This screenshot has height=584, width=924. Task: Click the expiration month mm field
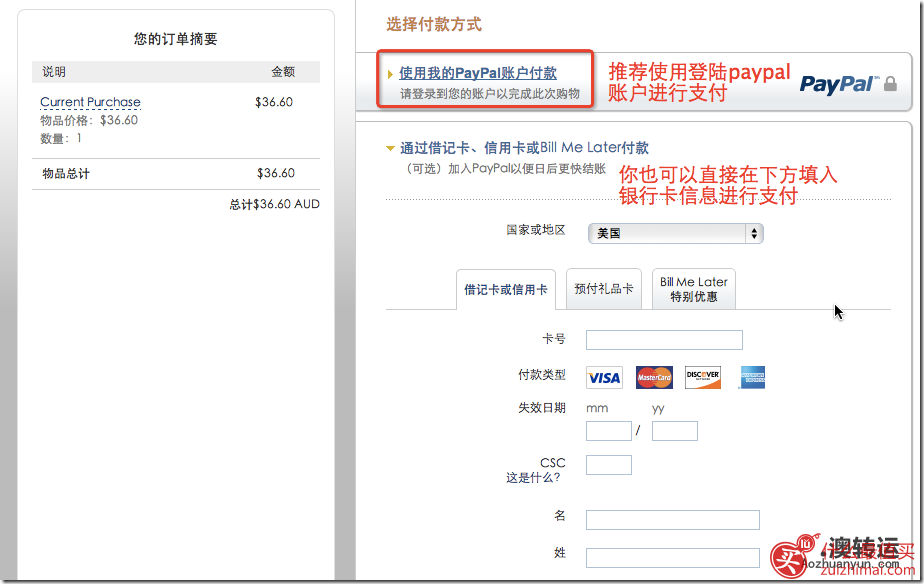pos(609,431)
